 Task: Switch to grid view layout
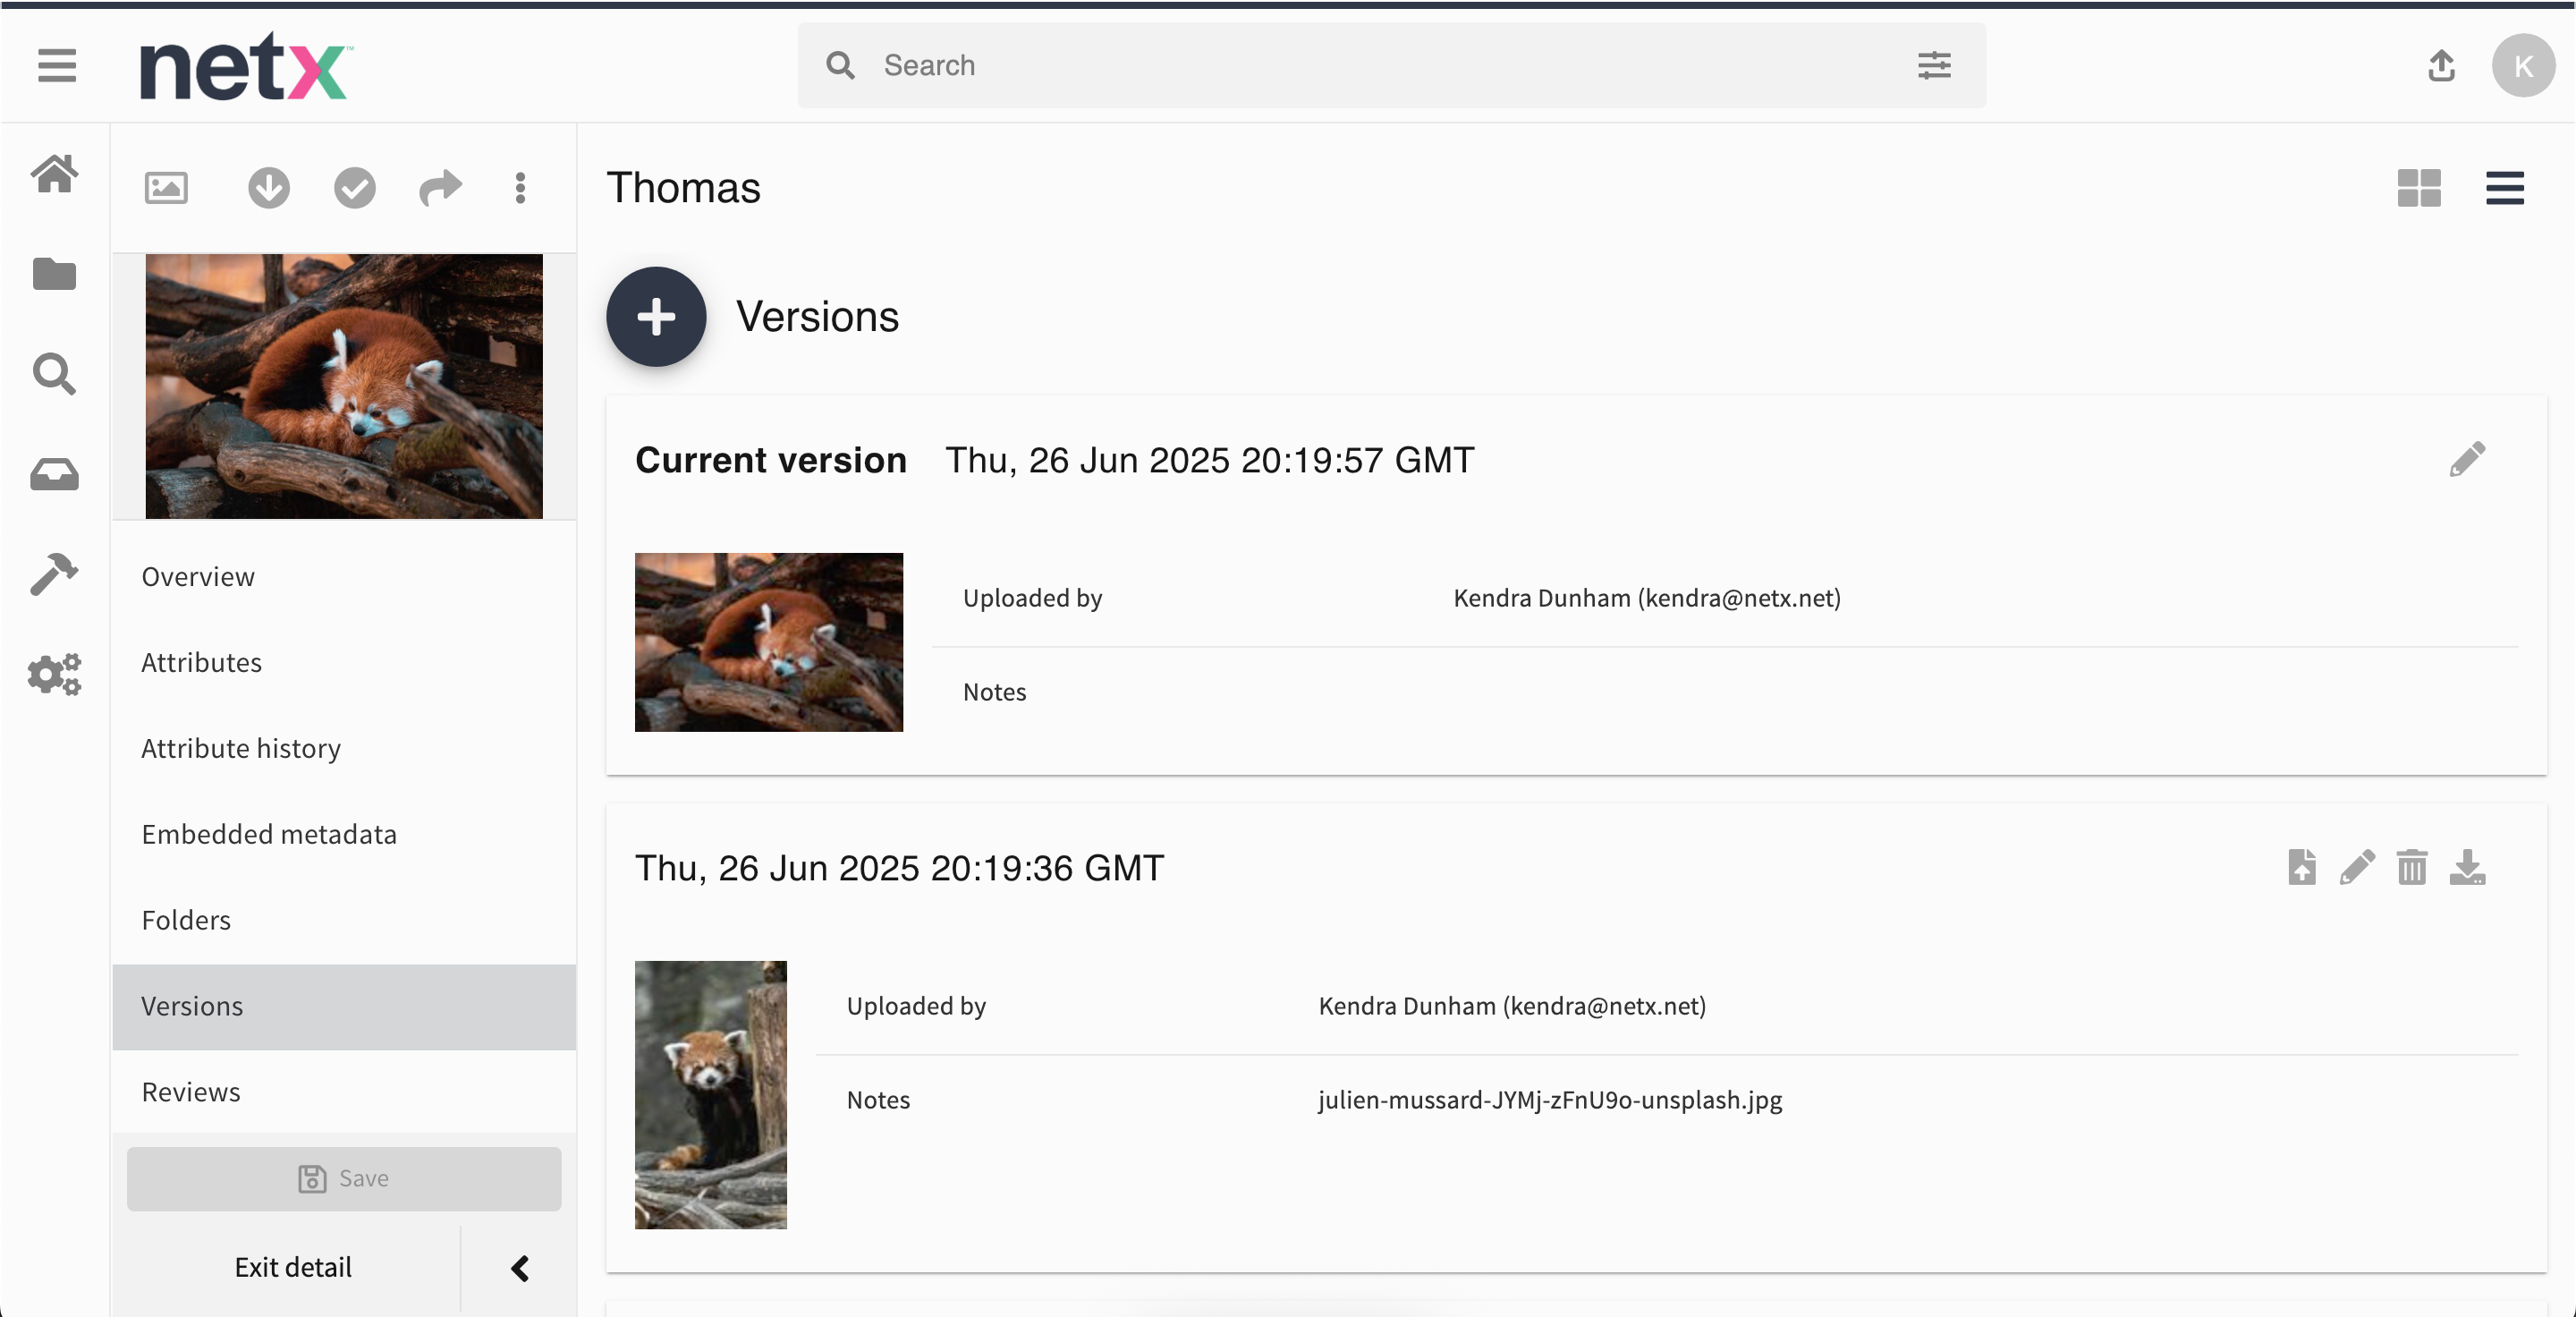2418,188
